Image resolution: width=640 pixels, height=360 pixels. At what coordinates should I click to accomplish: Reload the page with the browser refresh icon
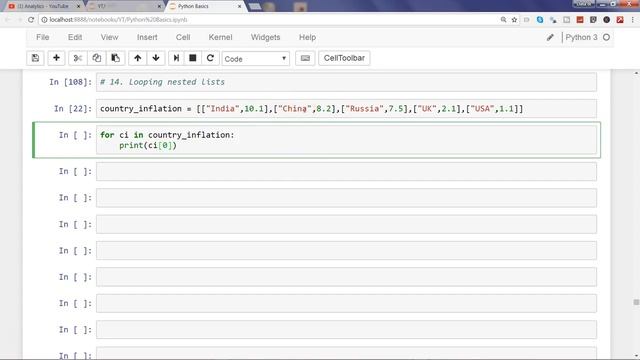(x=31, y=20)
